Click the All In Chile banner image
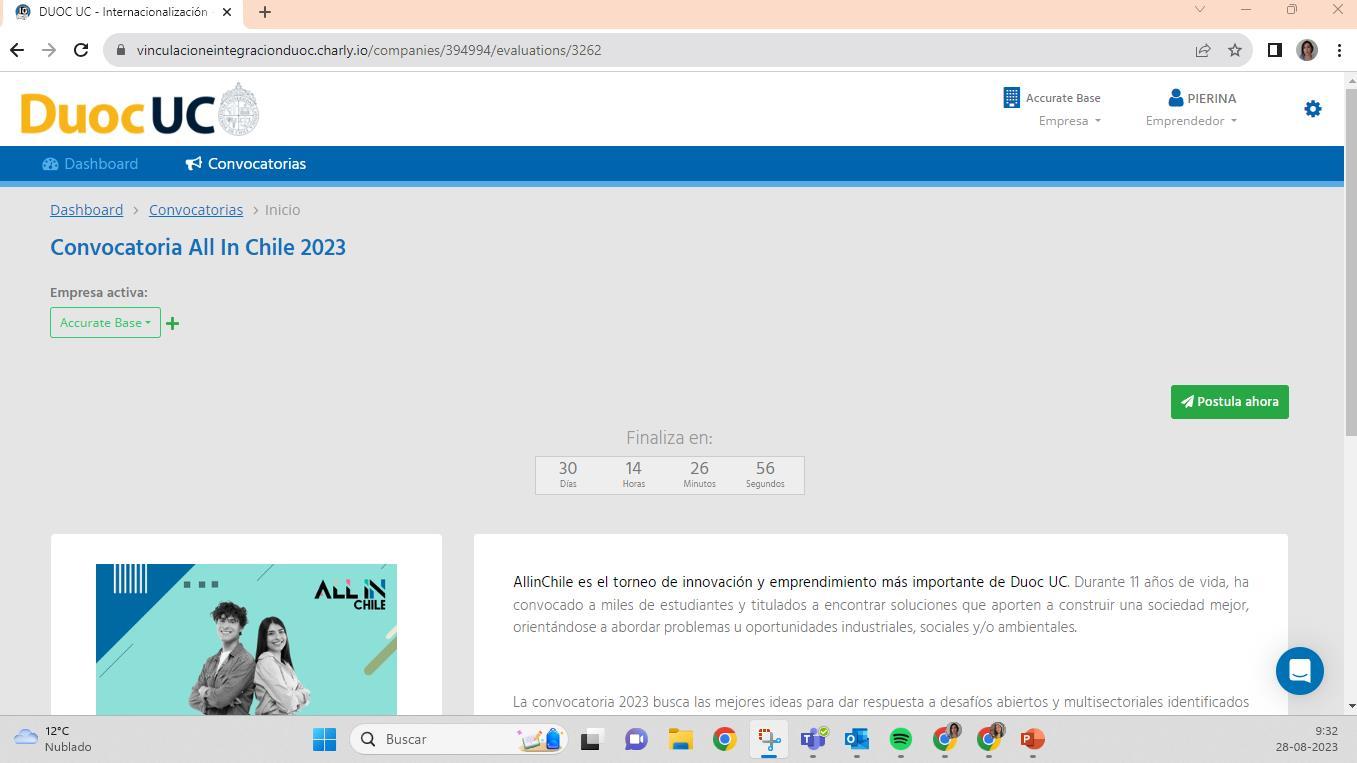 [x=246, y=639]
